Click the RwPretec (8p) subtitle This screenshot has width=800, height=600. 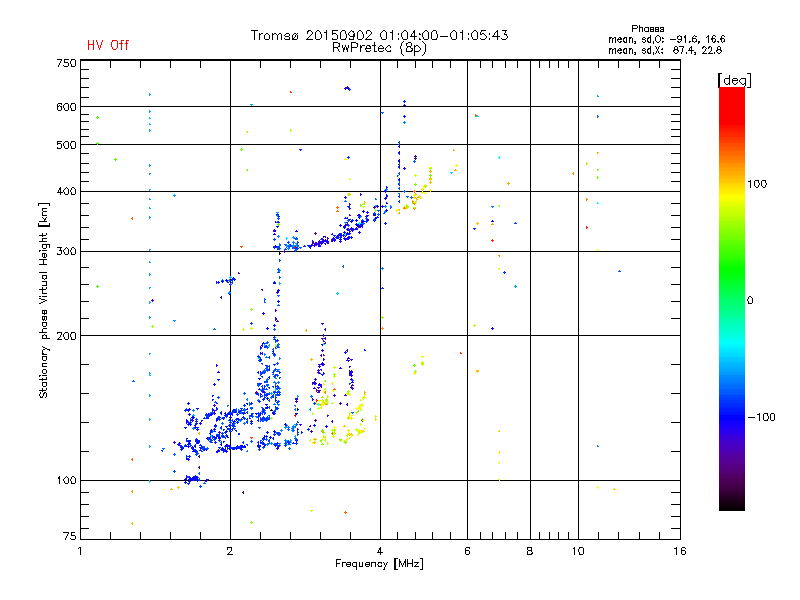[x=379, y=47]
